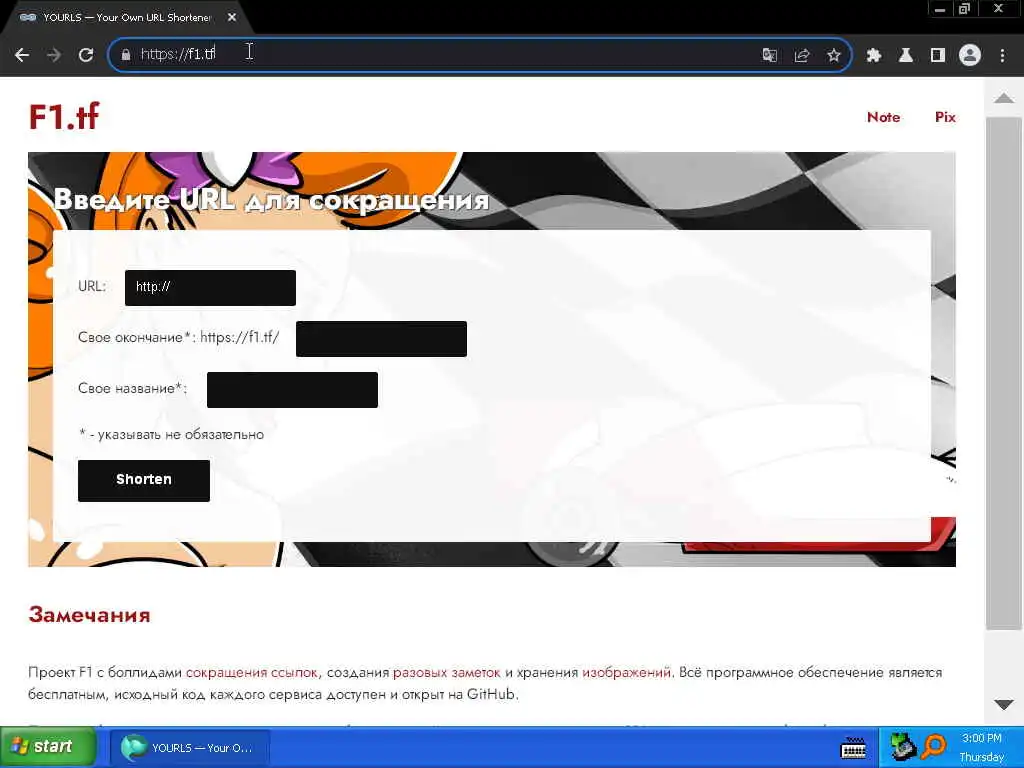Screen dimensions: 1024x768
Task: Click the custom title input field
Action: pos(292,389)
